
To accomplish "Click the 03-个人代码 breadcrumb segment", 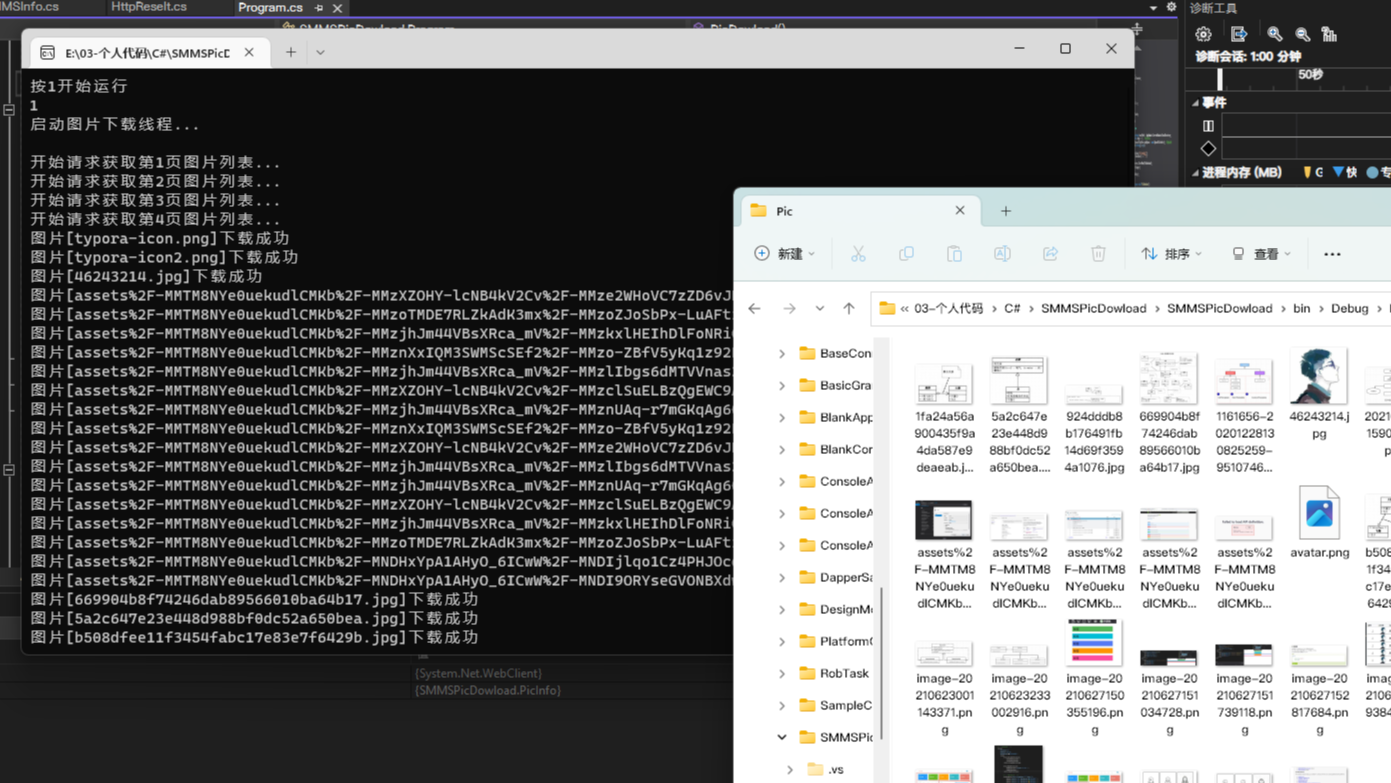I will coord(948,308).
